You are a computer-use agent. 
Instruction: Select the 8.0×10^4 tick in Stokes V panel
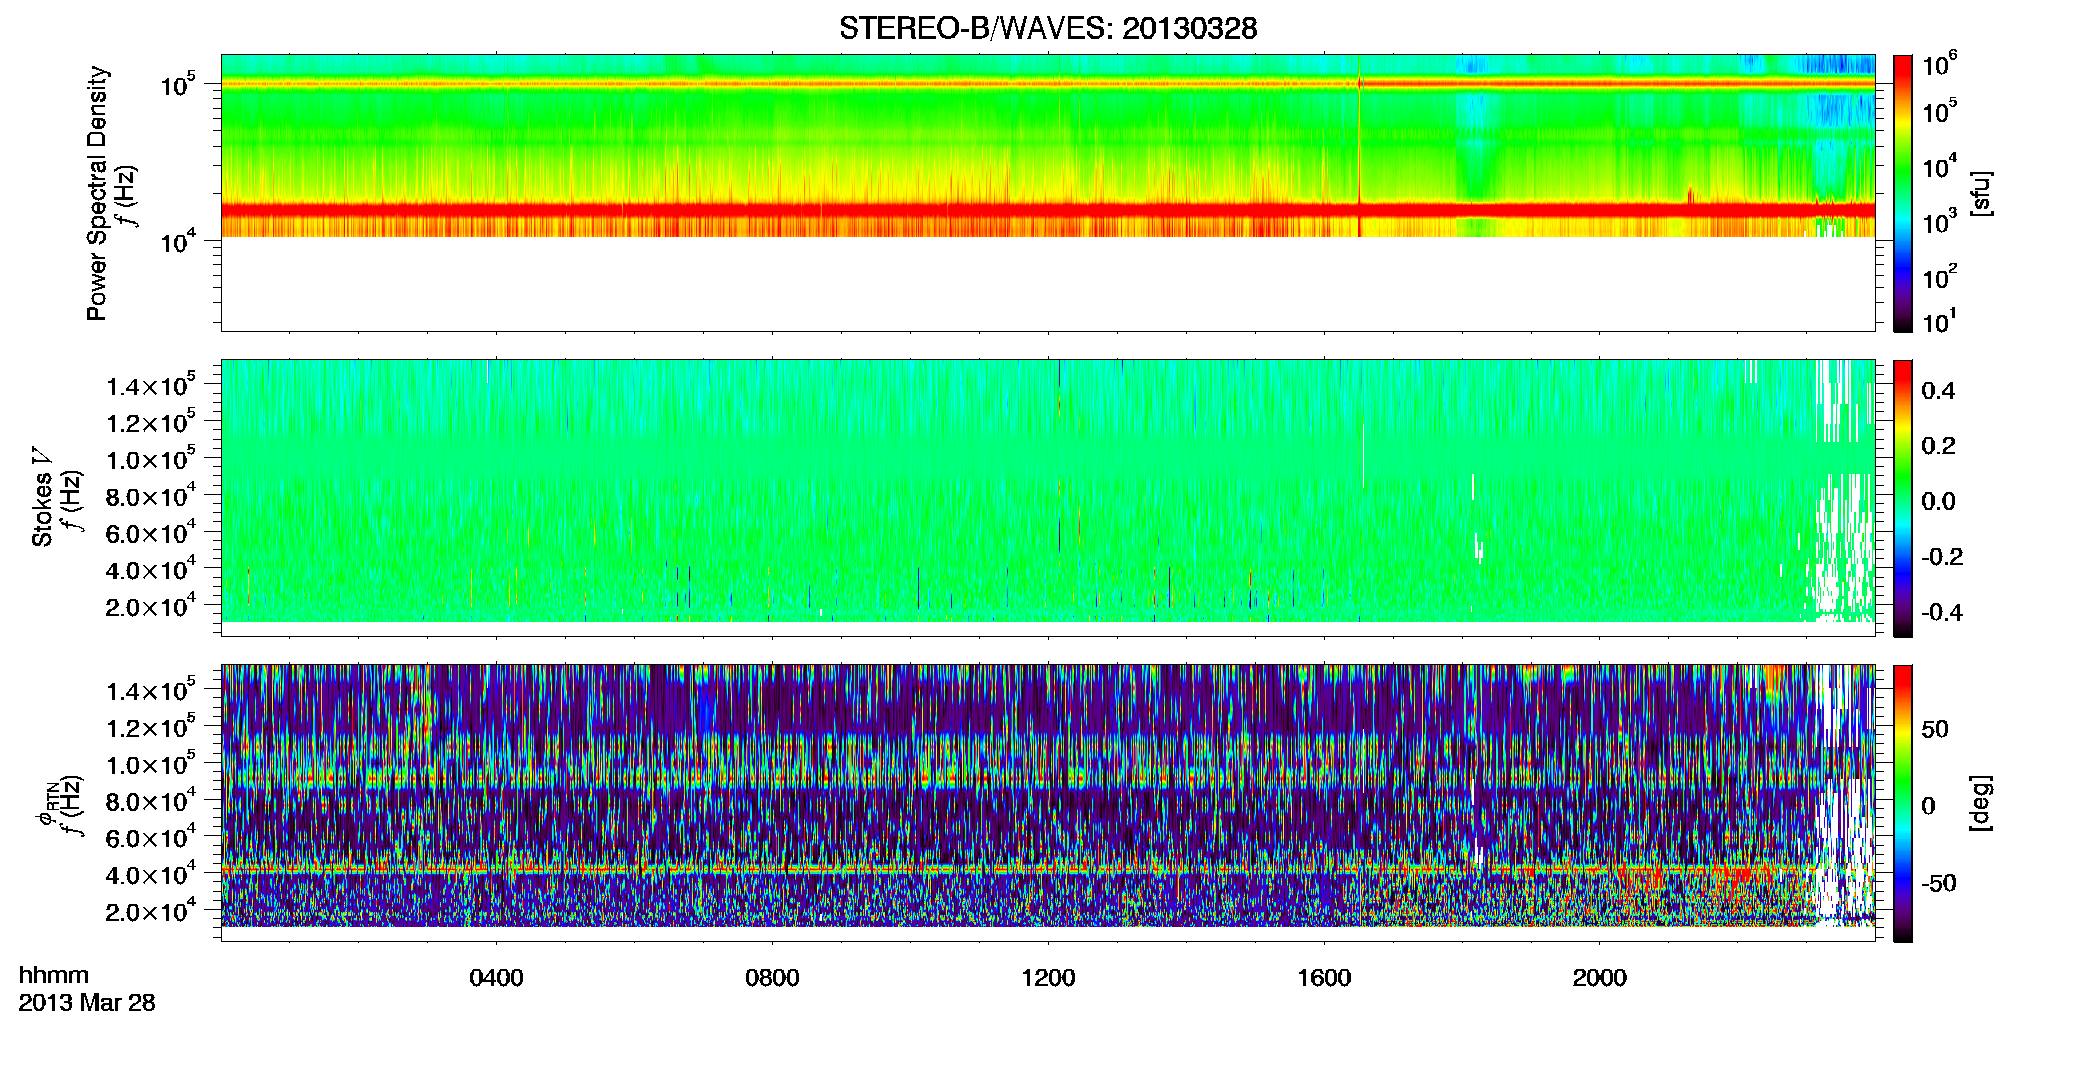coord(151,496)
